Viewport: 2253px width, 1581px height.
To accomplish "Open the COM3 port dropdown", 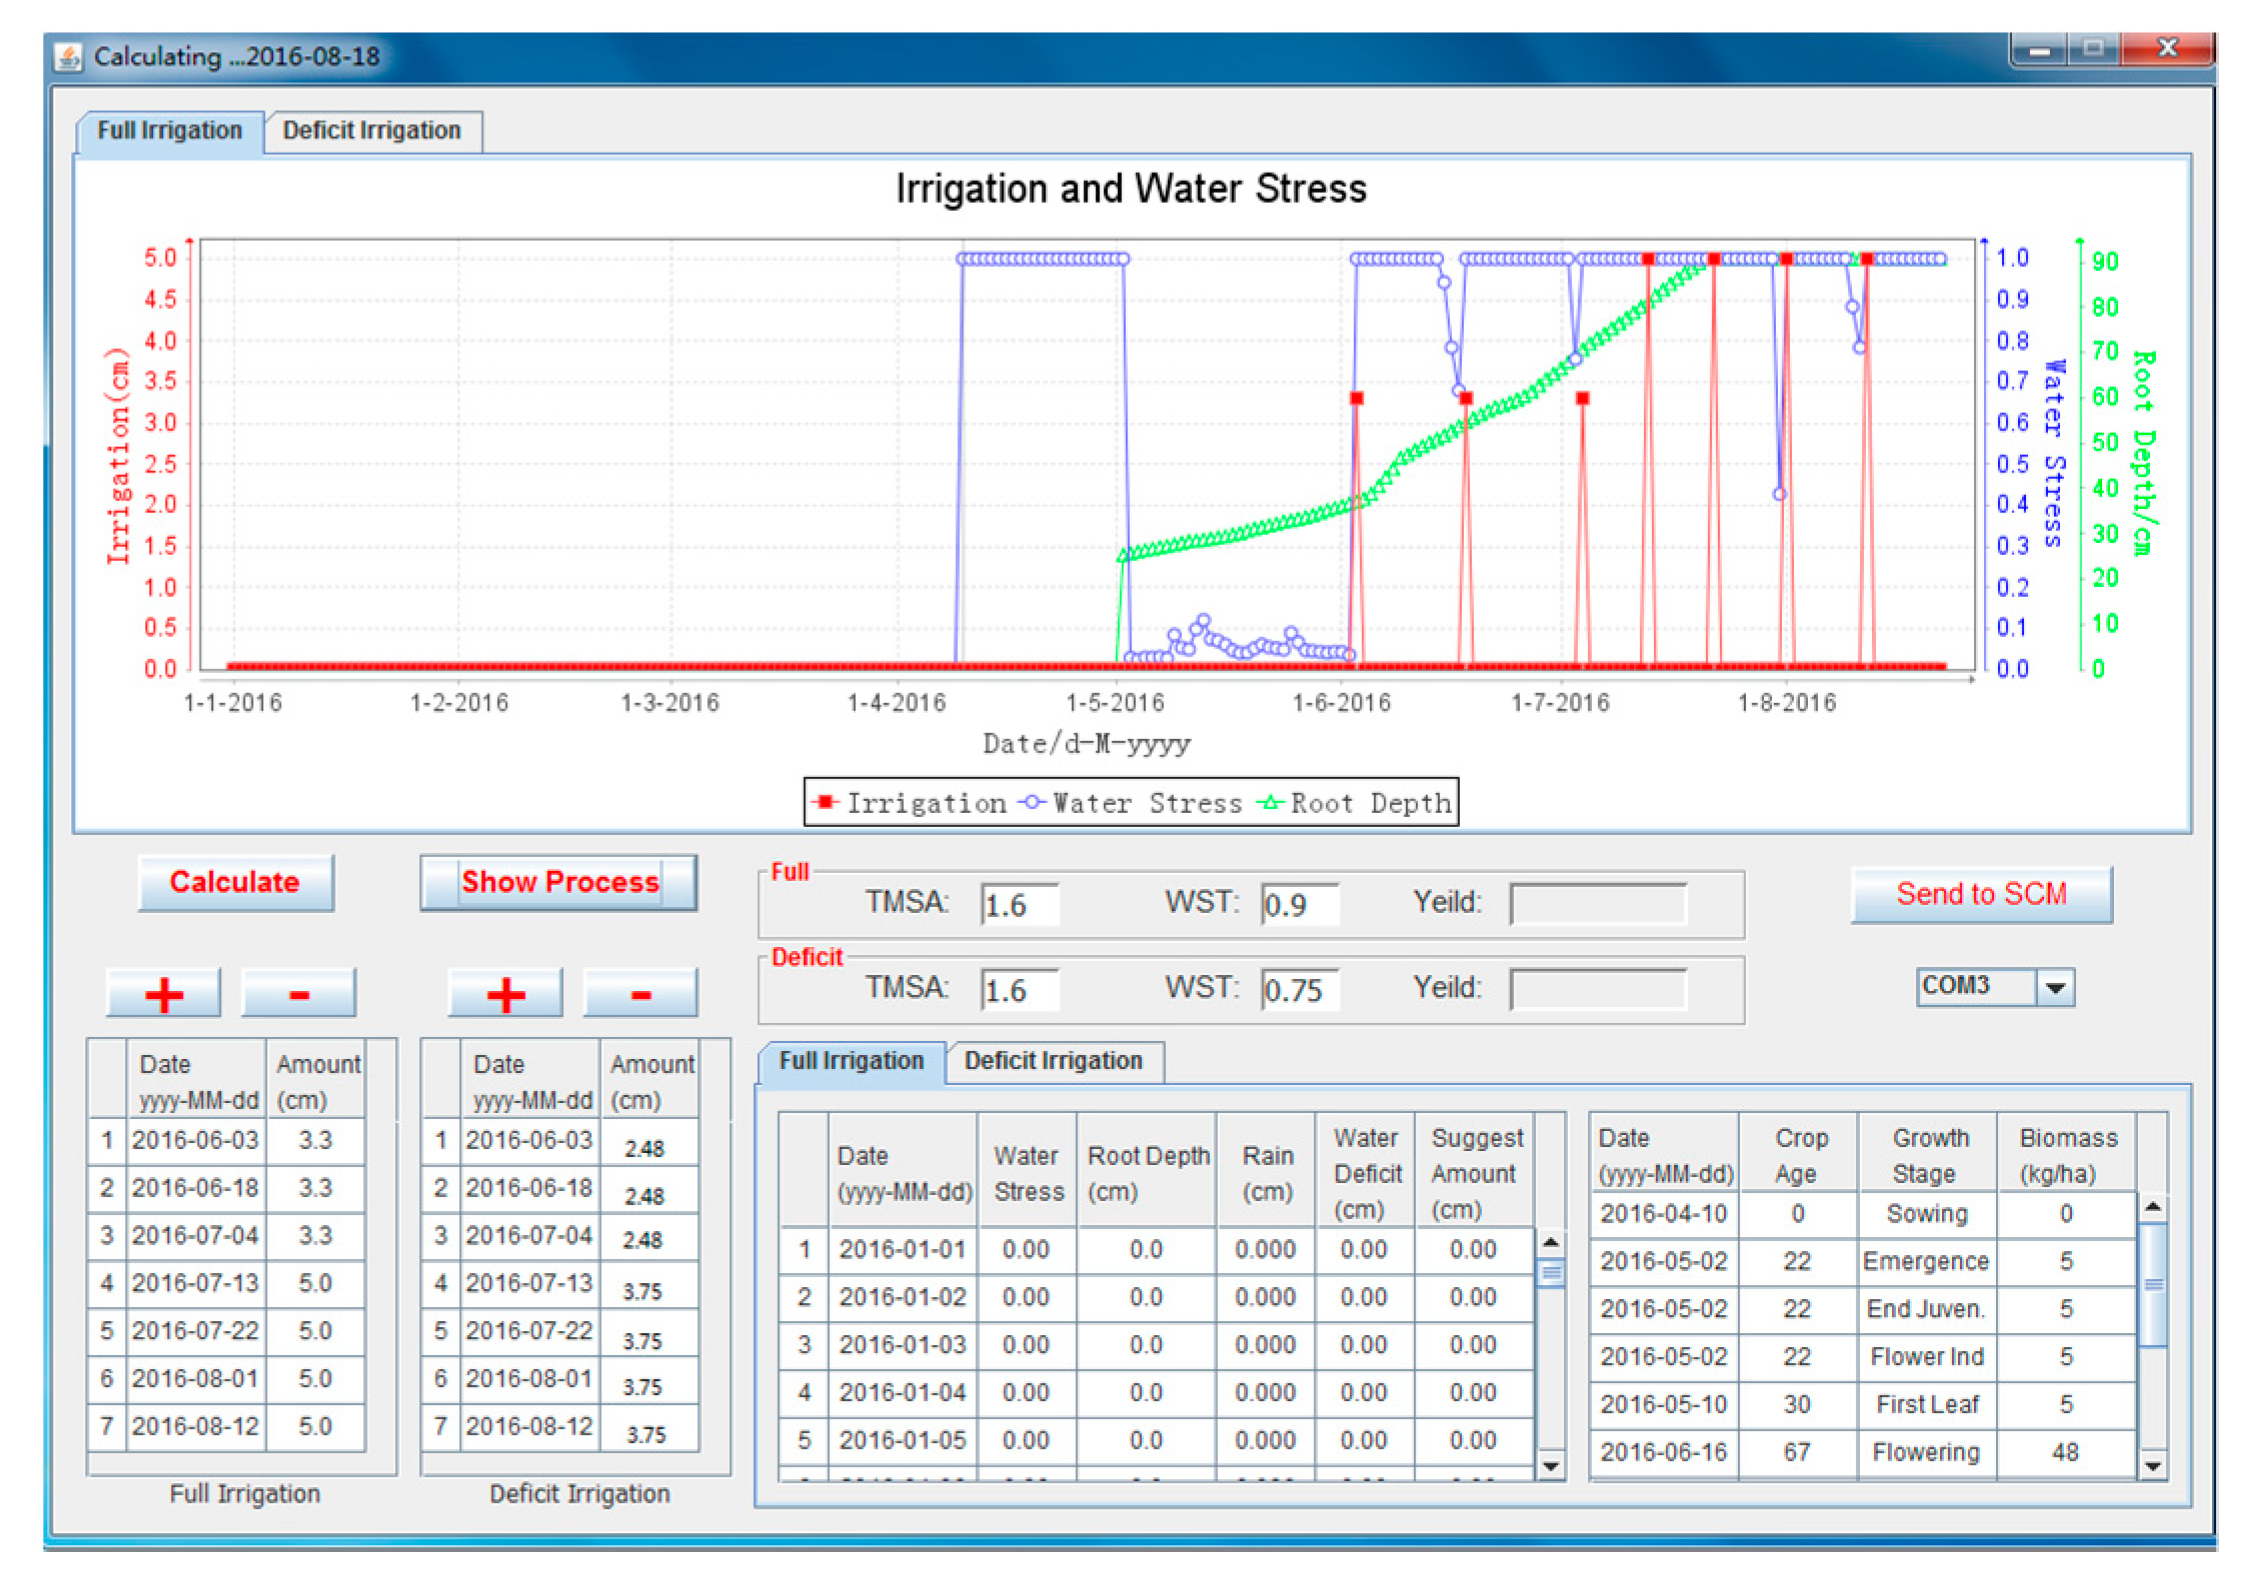I will [2055, 987].
